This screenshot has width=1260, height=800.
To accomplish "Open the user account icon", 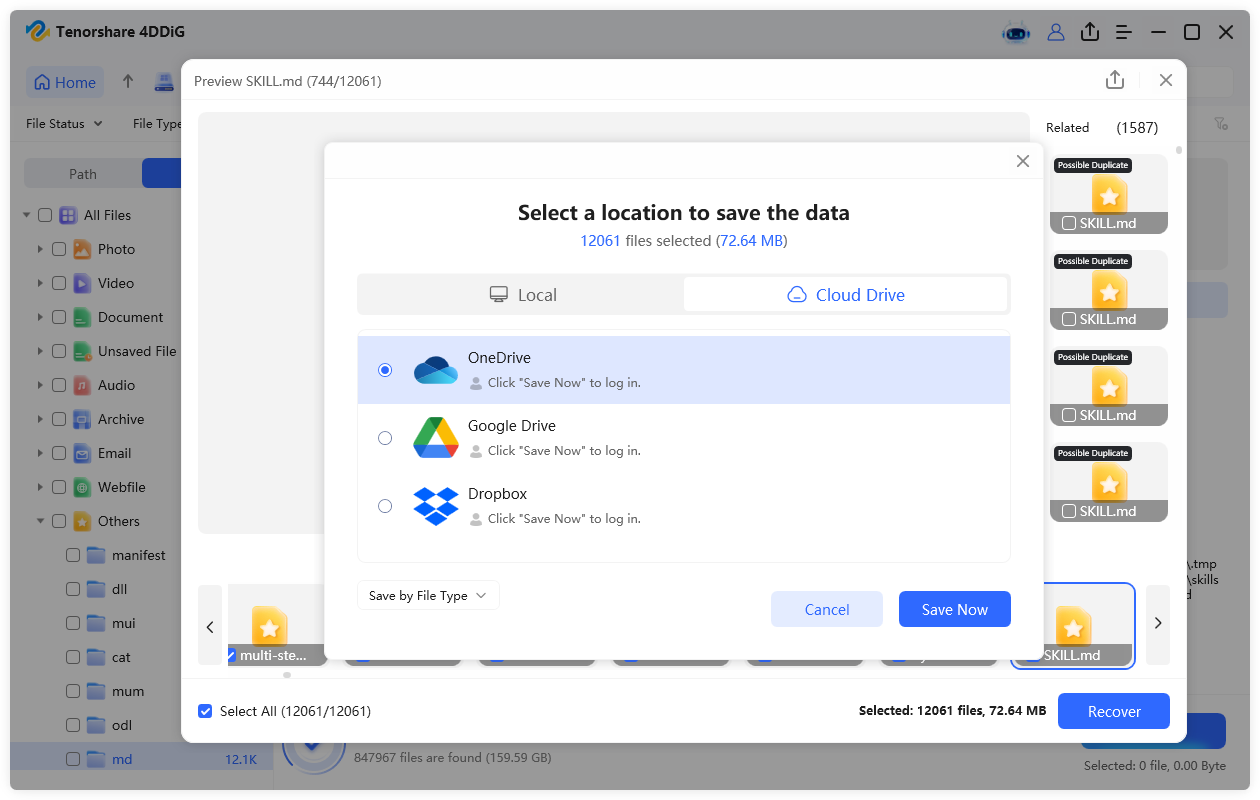I will [x=1056, y=32].
